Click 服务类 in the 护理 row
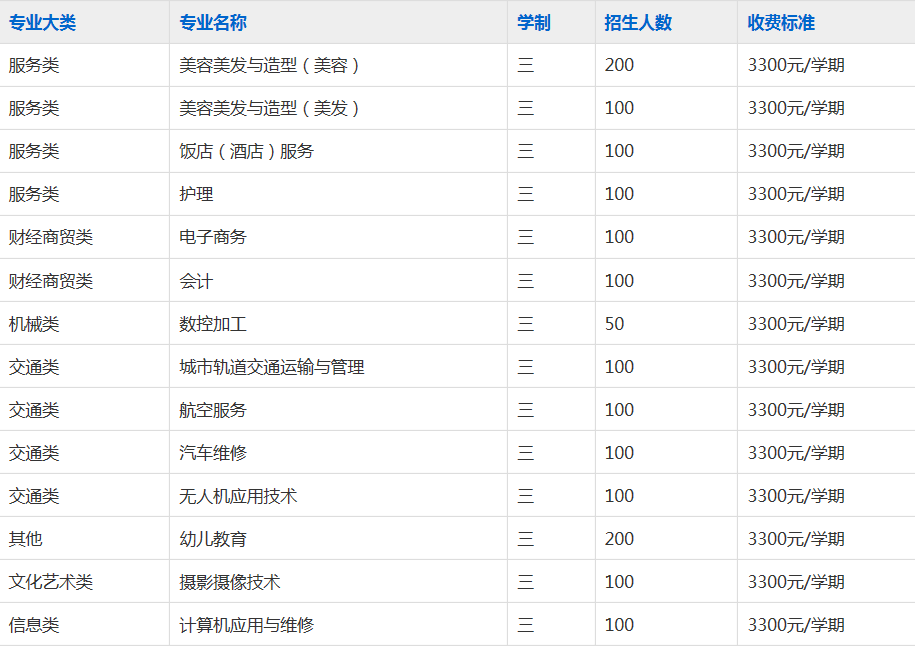The image size is (915, 646). (x=34, y=194)
